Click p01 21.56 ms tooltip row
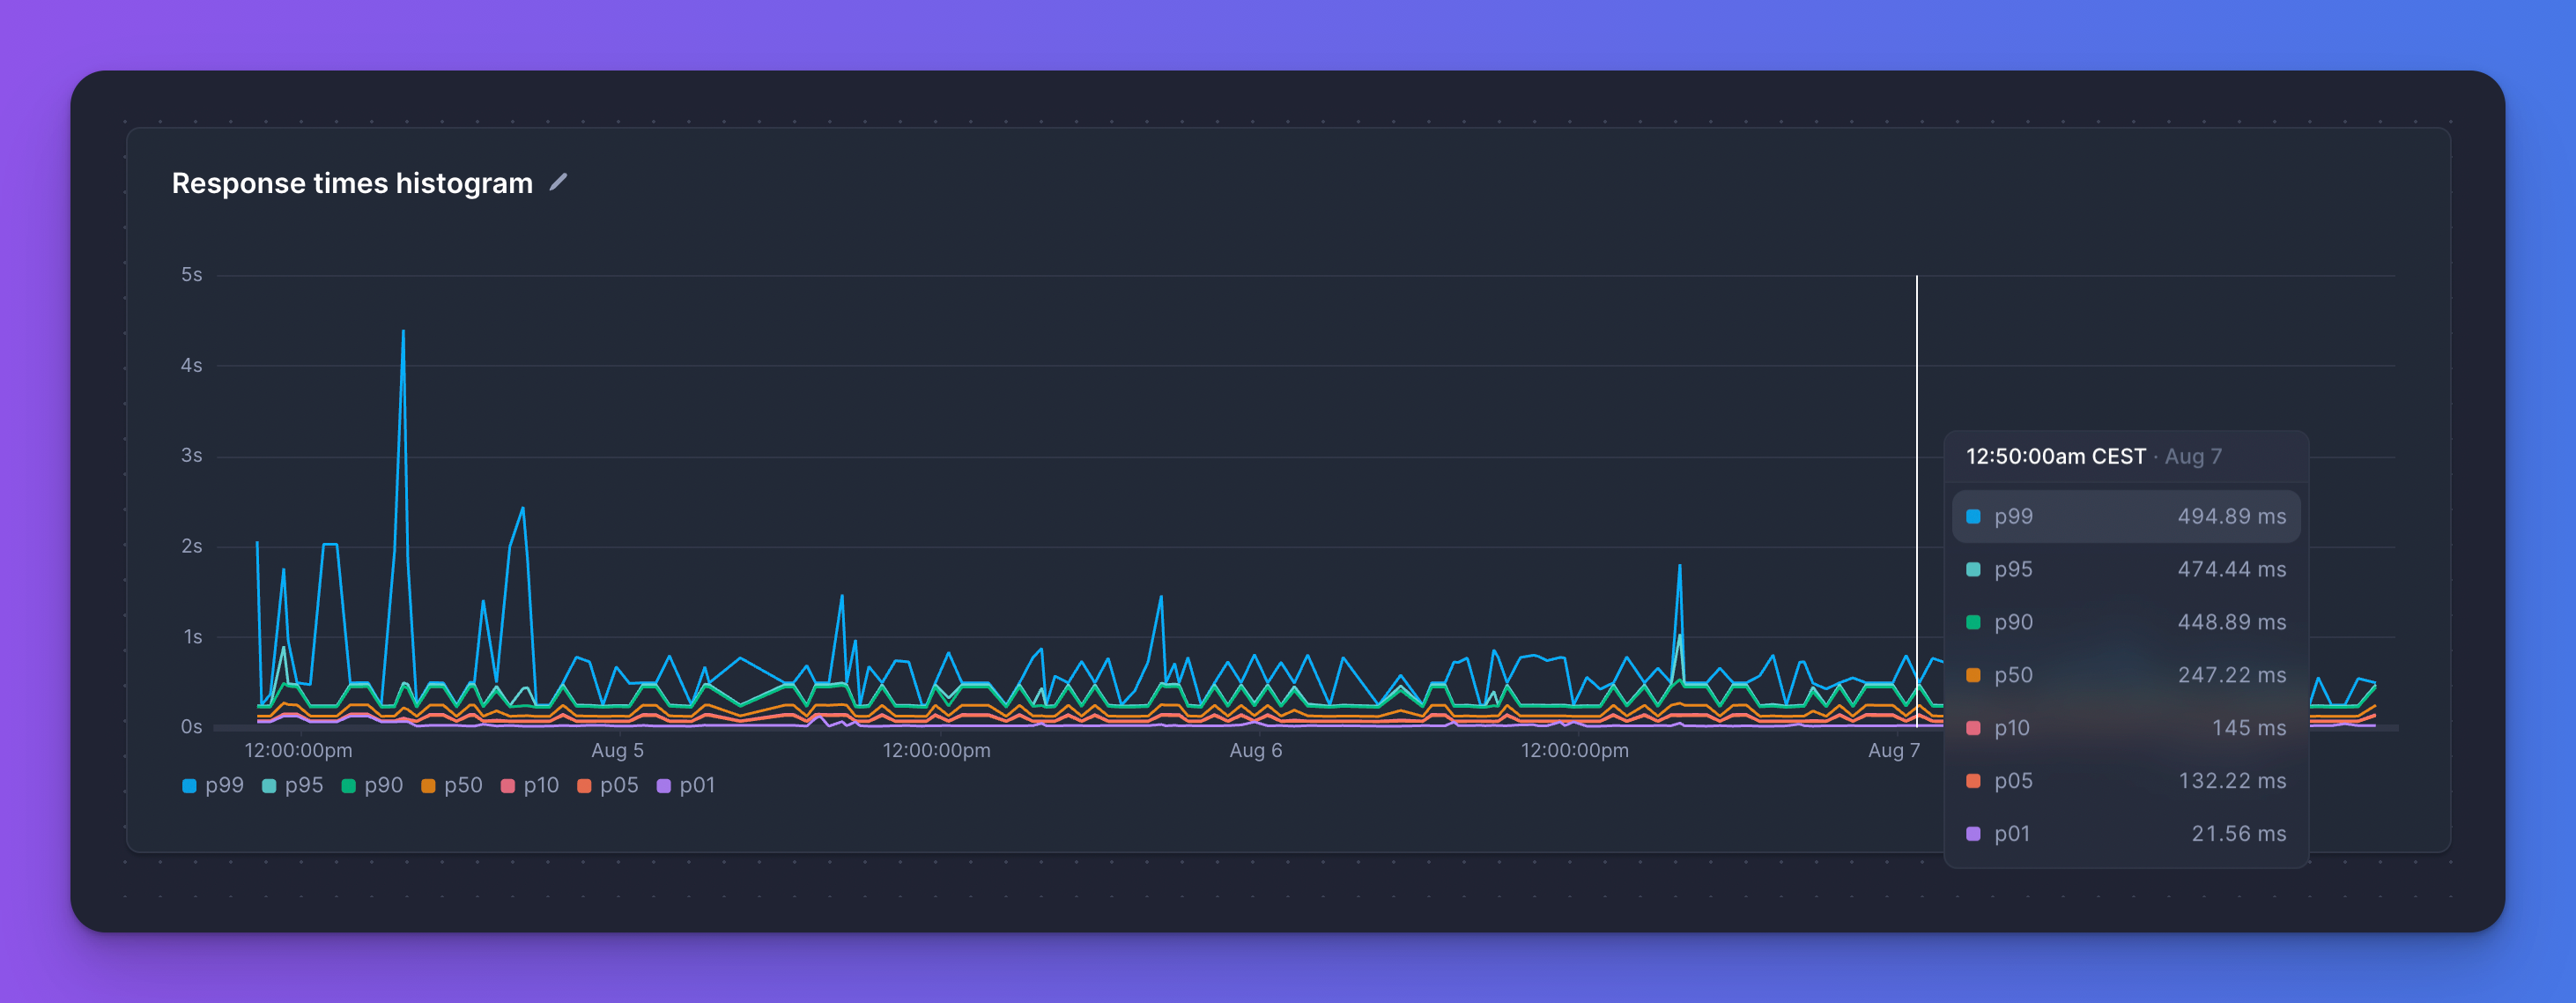 pos(2126,834)
